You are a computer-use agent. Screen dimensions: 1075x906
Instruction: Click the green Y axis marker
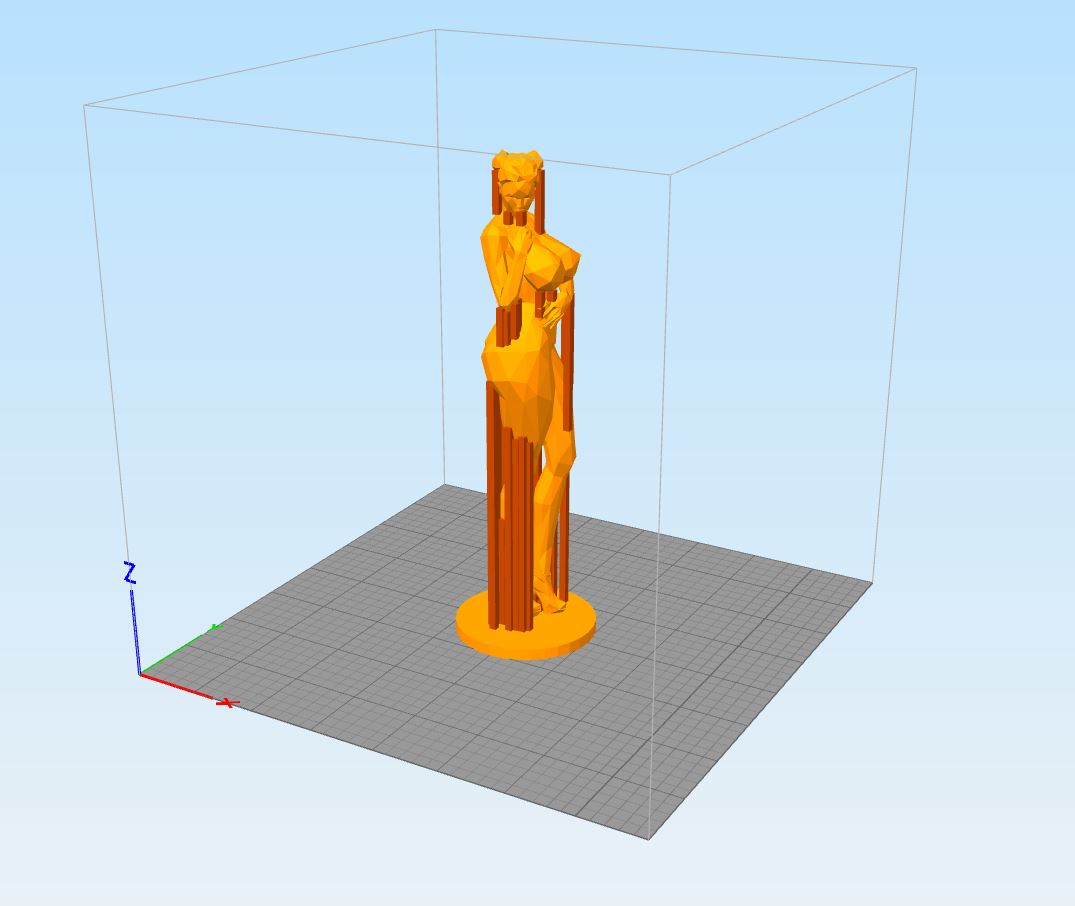tap(216, 627)
